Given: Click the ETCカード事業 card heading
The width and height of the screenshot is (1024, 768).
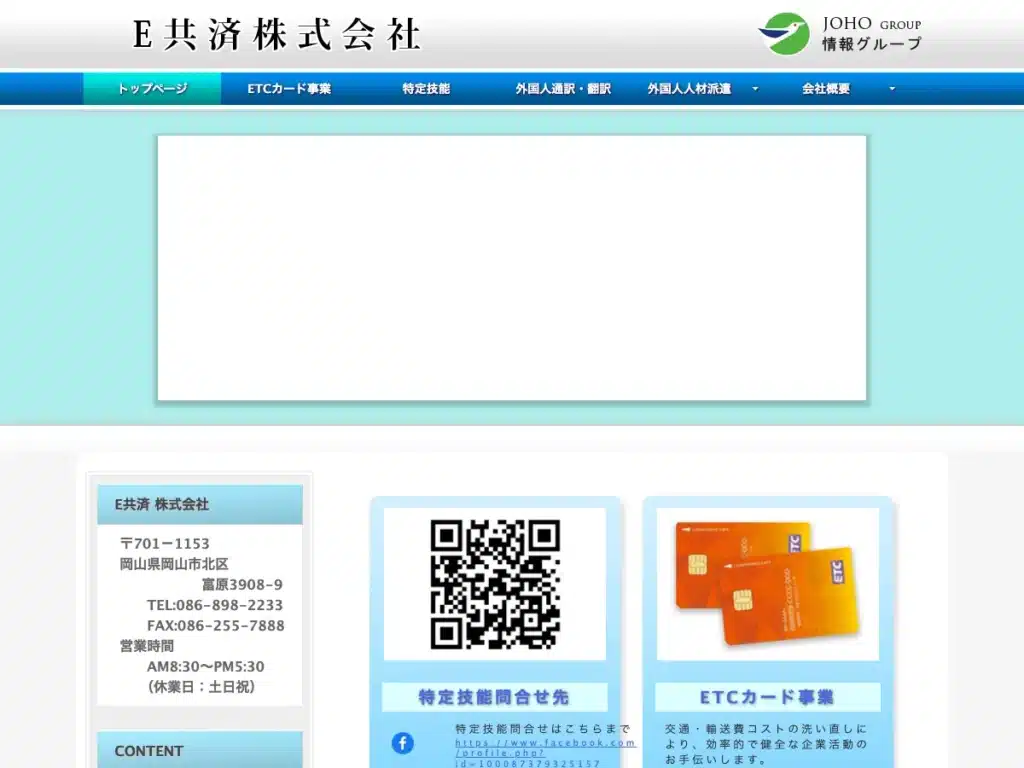Looking at the screenshot, I should [767, 697].
